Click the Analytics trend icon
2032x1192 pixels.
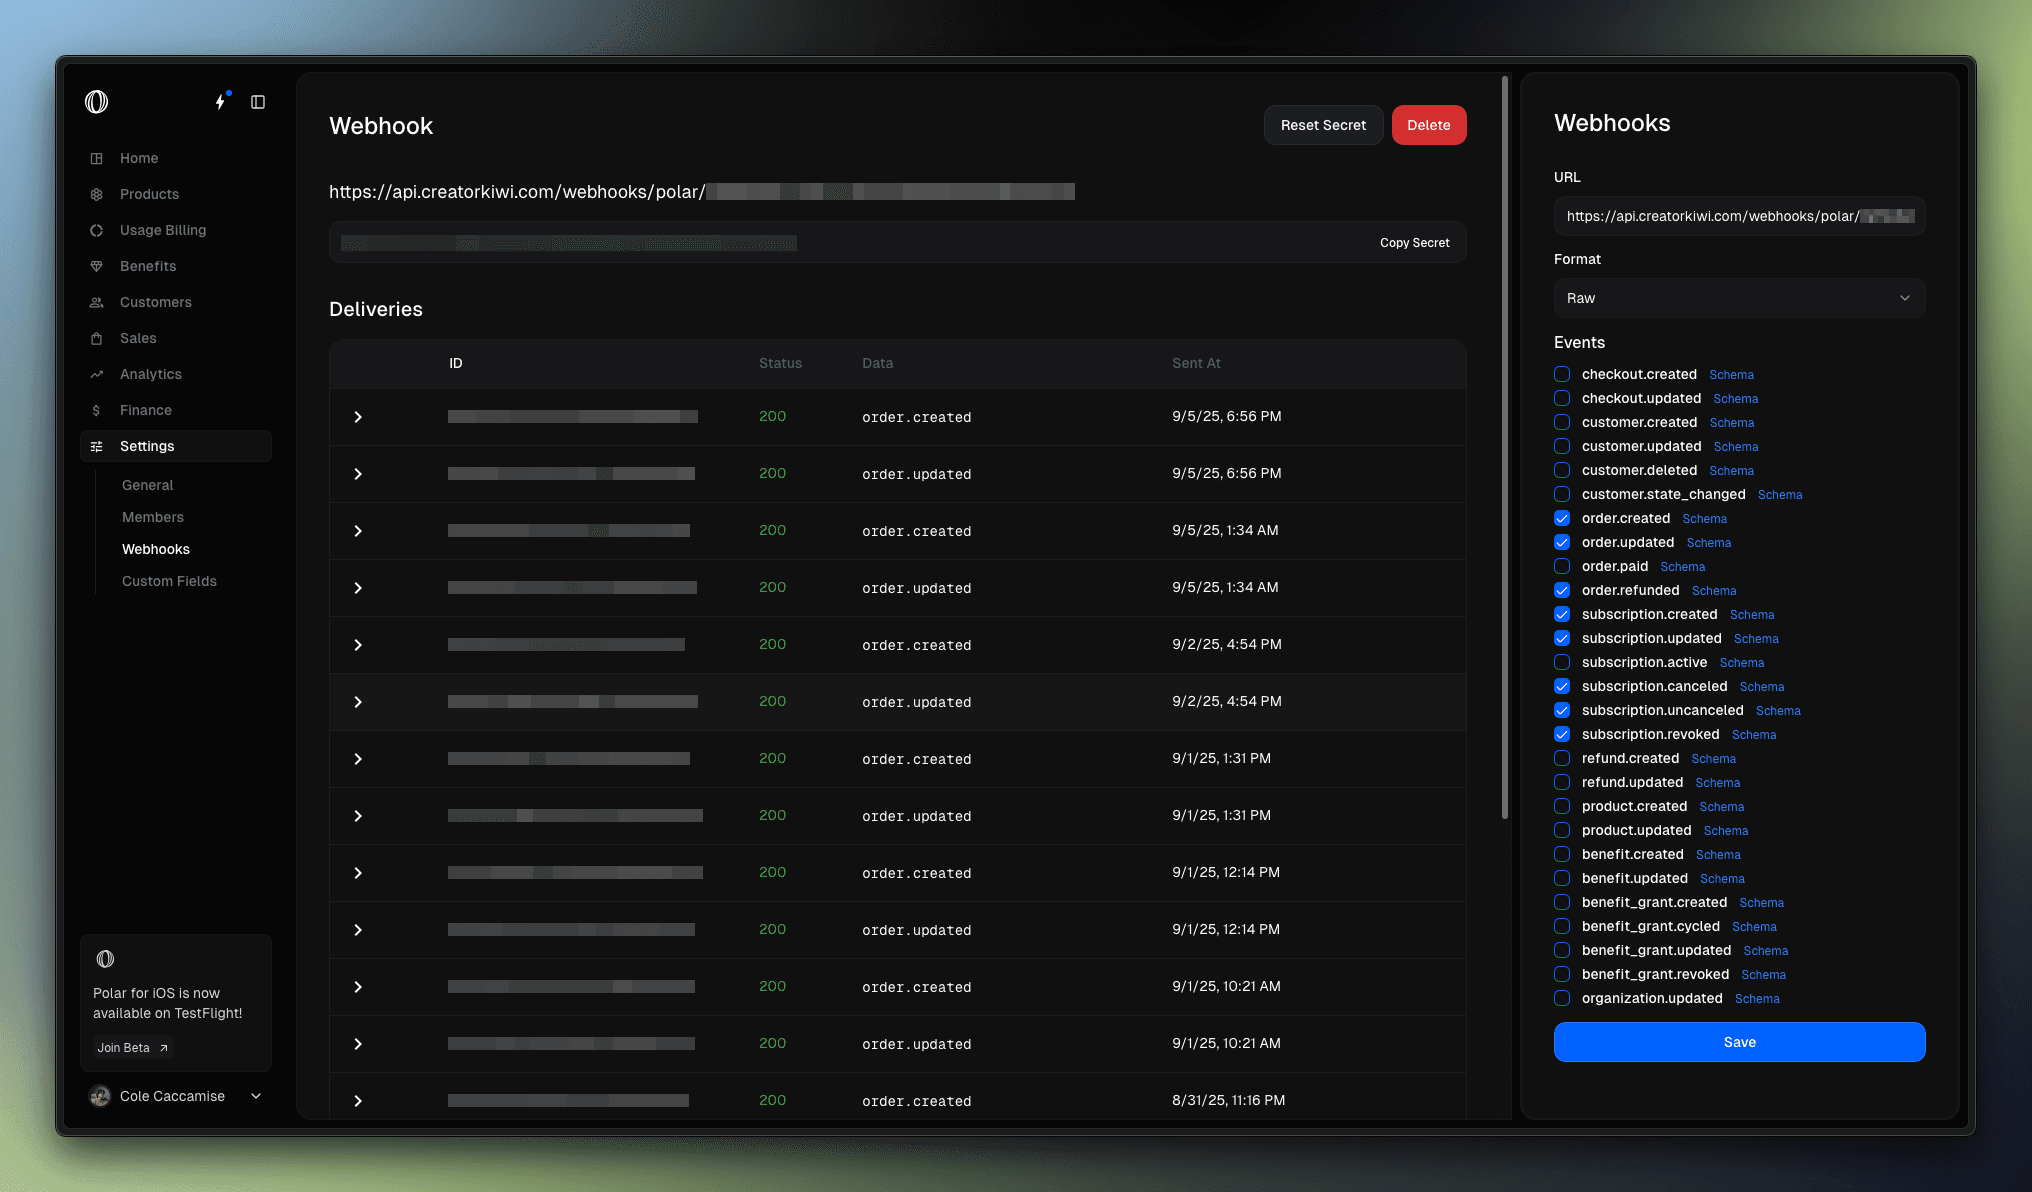(96, 374)
